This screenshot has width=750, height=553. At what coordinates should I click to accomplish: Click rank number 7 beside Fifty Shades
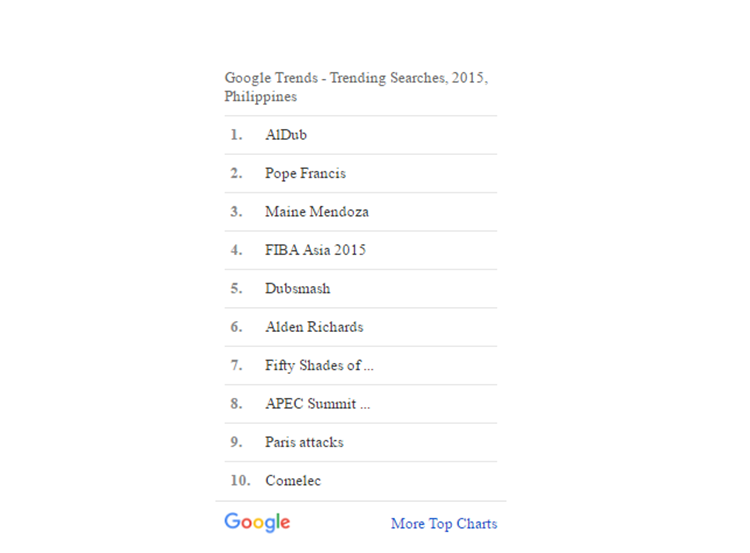(x=236, y=365)
